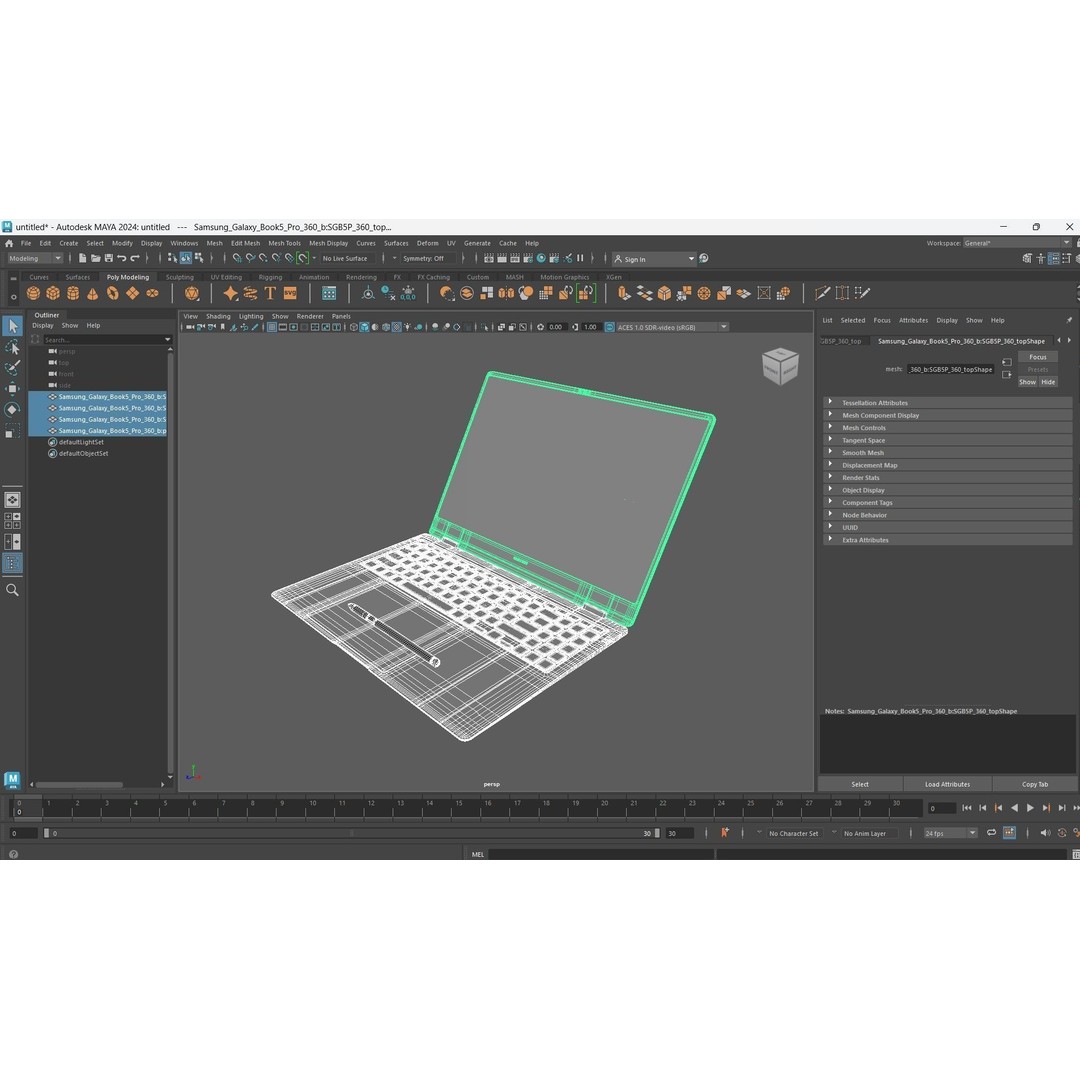Open the Deform menu
The width and height of the screenshot is (1080, 1080).
(x=427, y=243)
